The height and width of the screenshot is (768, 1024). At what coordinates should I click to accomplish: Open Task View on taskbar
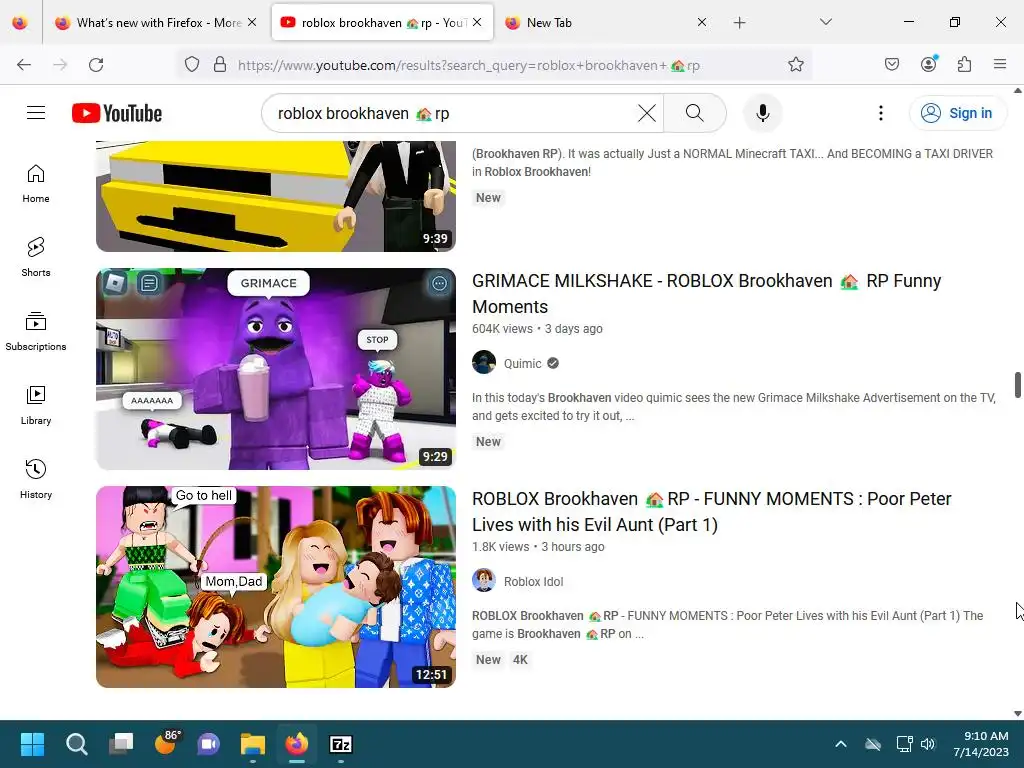(121, 744)
